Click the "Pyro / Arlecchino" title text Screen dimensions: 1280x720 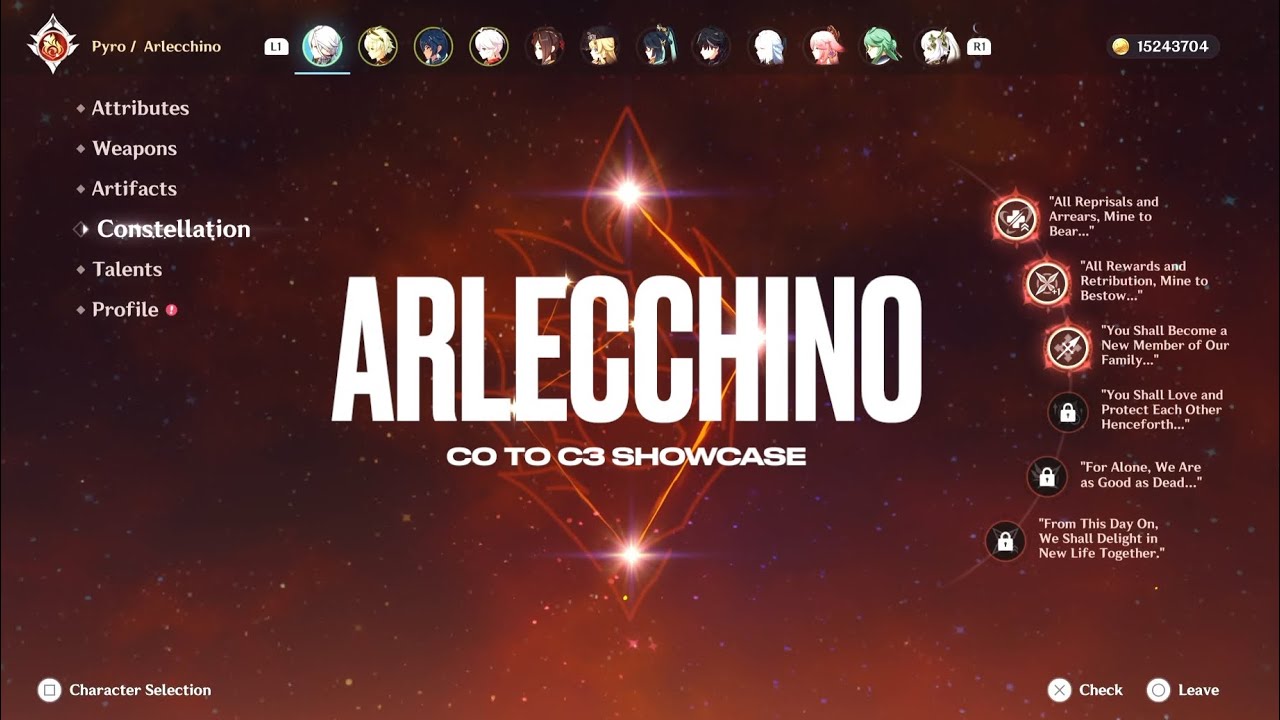156,47
